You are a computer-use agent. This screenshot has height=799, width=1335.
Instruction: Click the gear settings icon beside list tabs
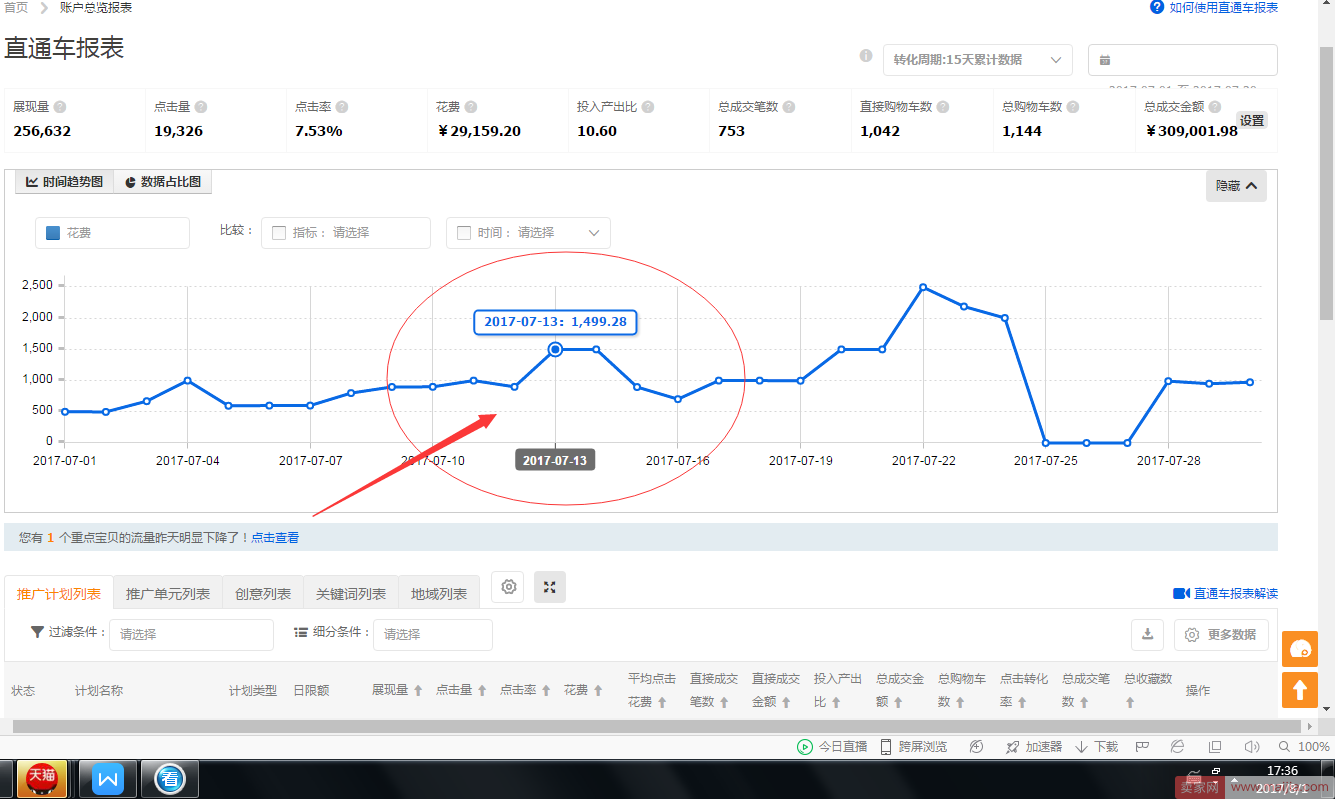coord(508,587)
